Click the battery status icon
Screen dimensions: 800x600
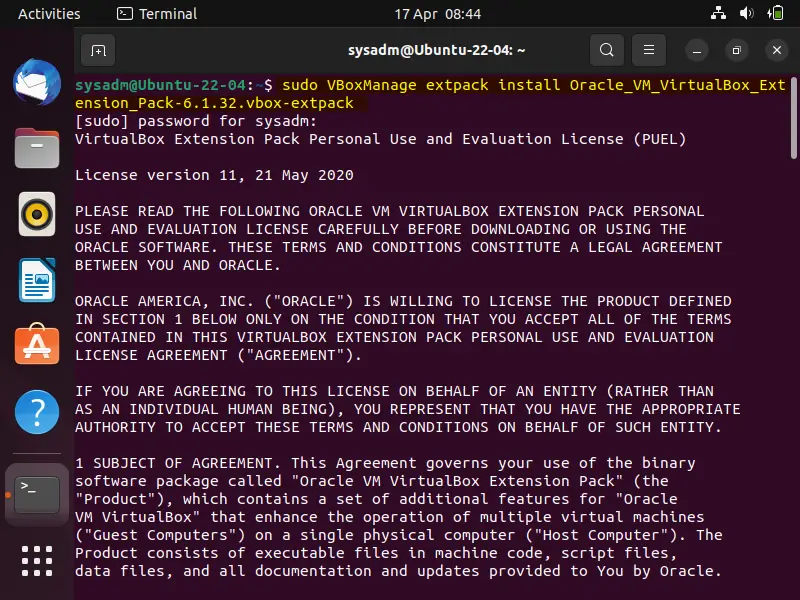pos(775,13)
